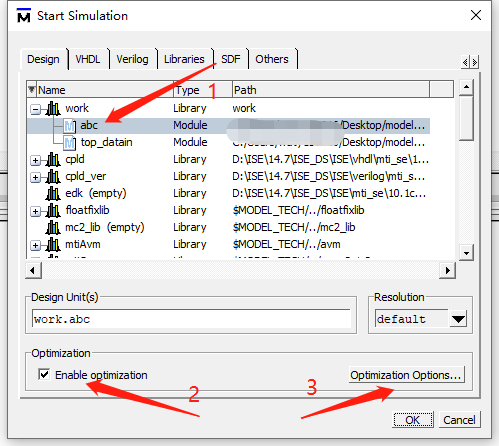The width and height of the screenshot is (499, 446).
Task: Open Optimization Options dialog
Action: (406, 375)
